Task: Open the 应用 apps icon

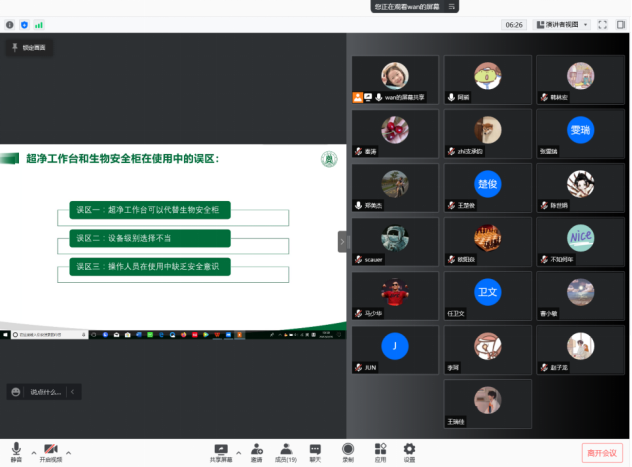Action: 380,450
